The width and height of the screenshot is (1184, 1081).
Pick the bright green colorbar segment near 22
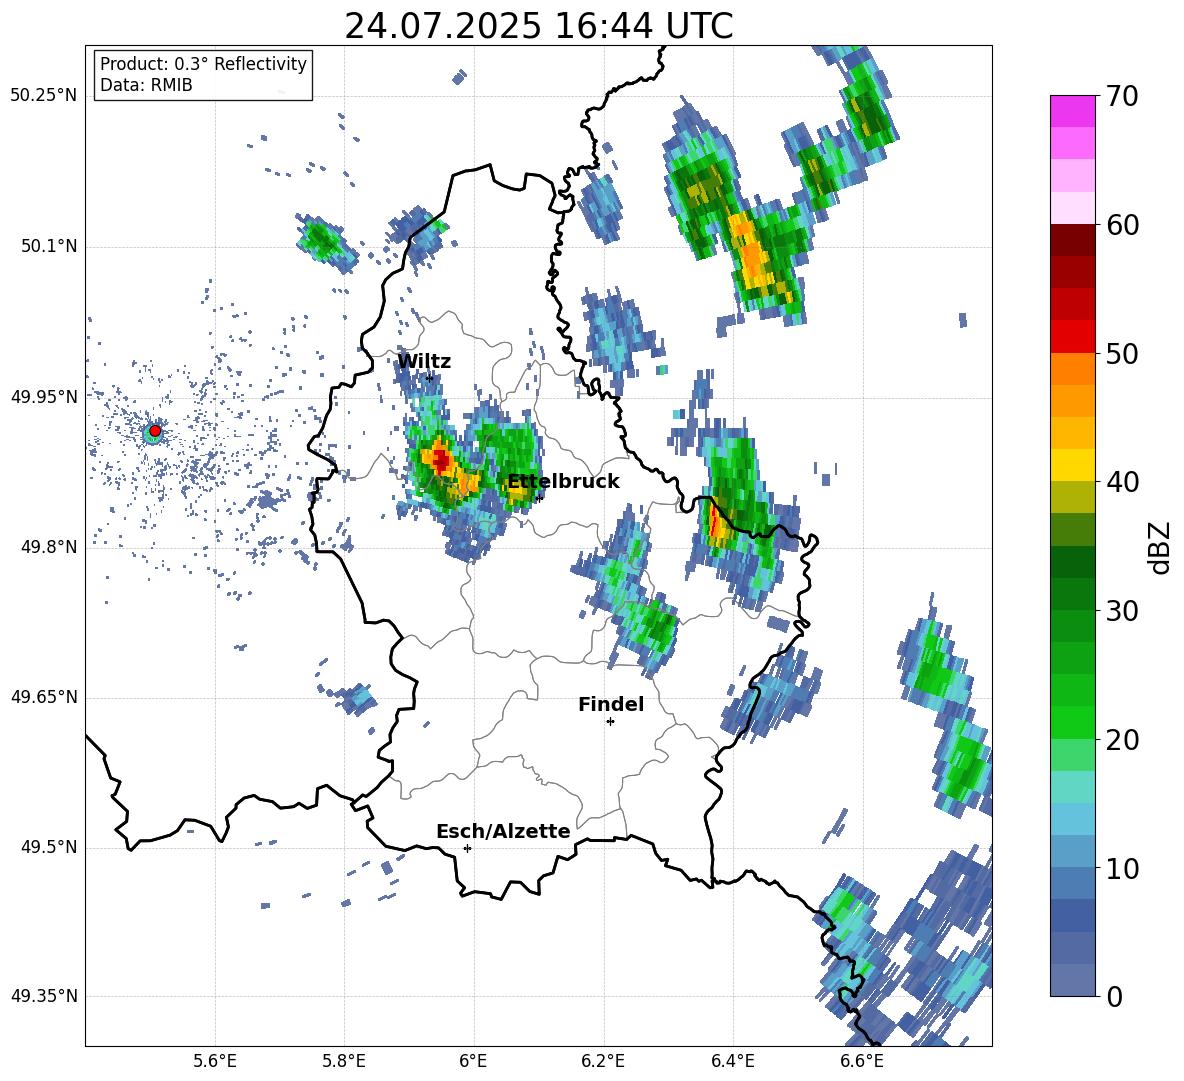[1072, 722]
